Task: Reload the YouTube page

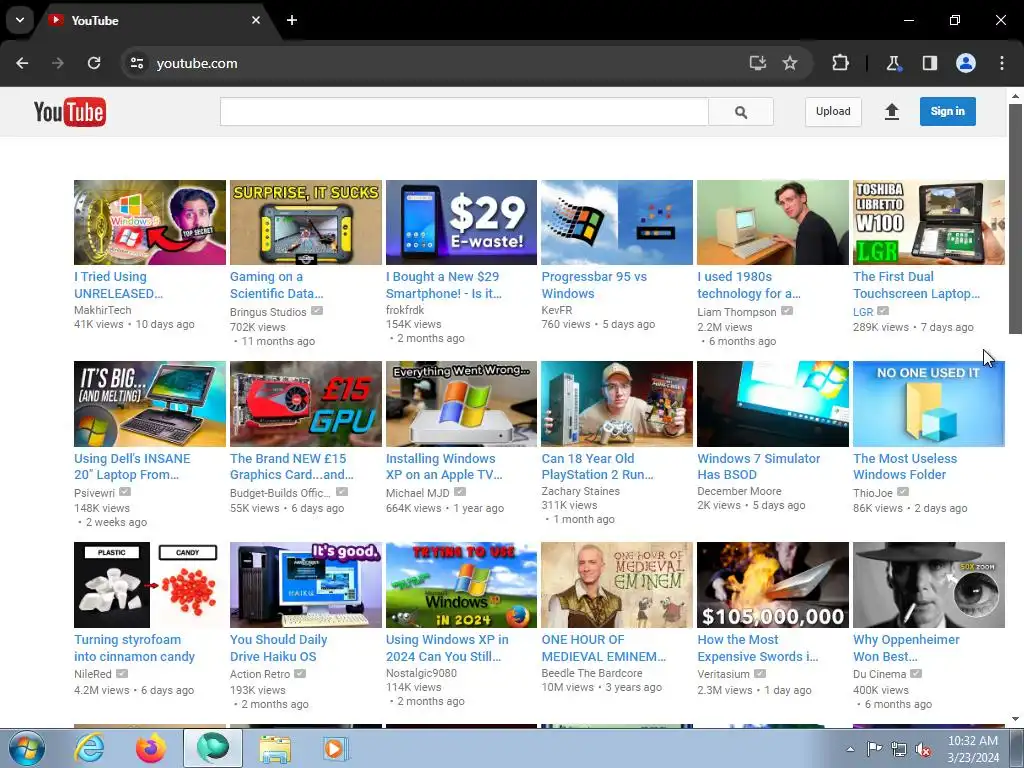Action: (94, 63)
